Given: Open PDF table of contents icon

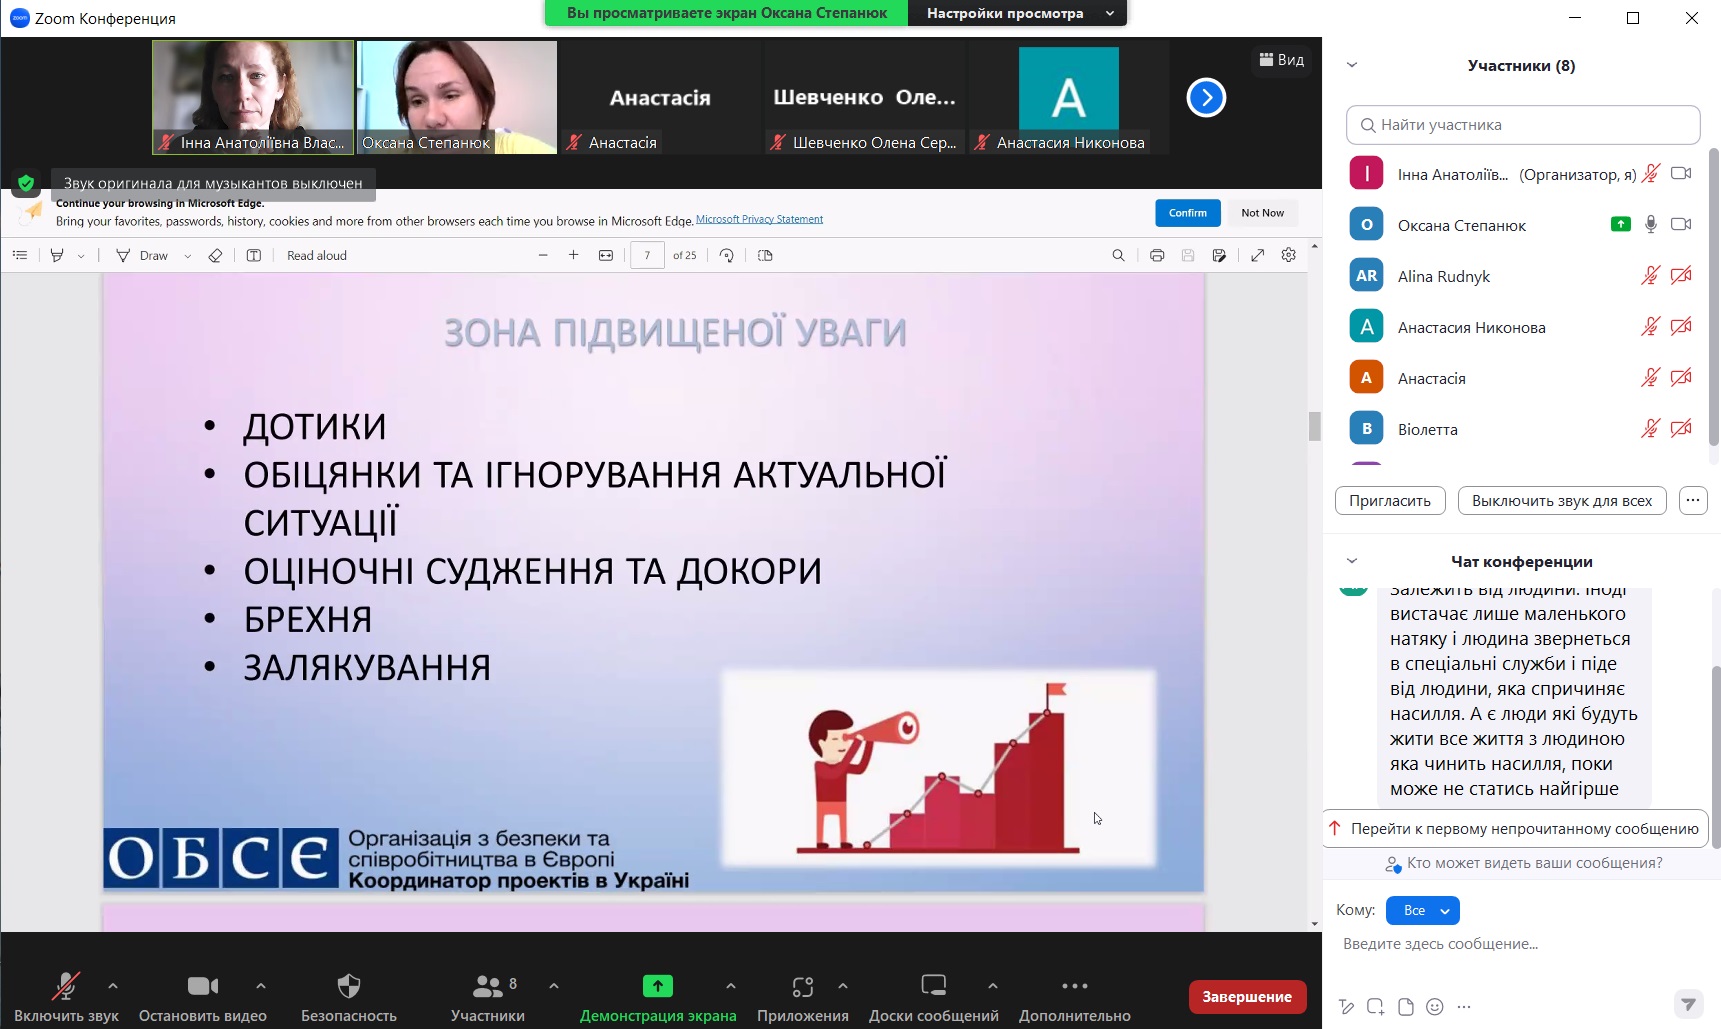Looking at the screenshot, I should (20, 255).
